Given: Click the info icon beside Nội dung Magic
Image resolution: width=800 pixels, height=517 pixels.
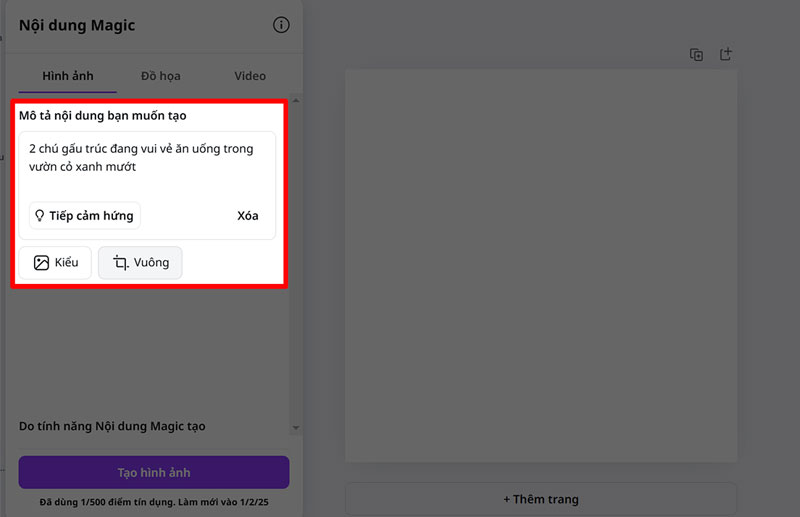Looking at the screenshot, I should pyautogui.click(x=281, y=25).
